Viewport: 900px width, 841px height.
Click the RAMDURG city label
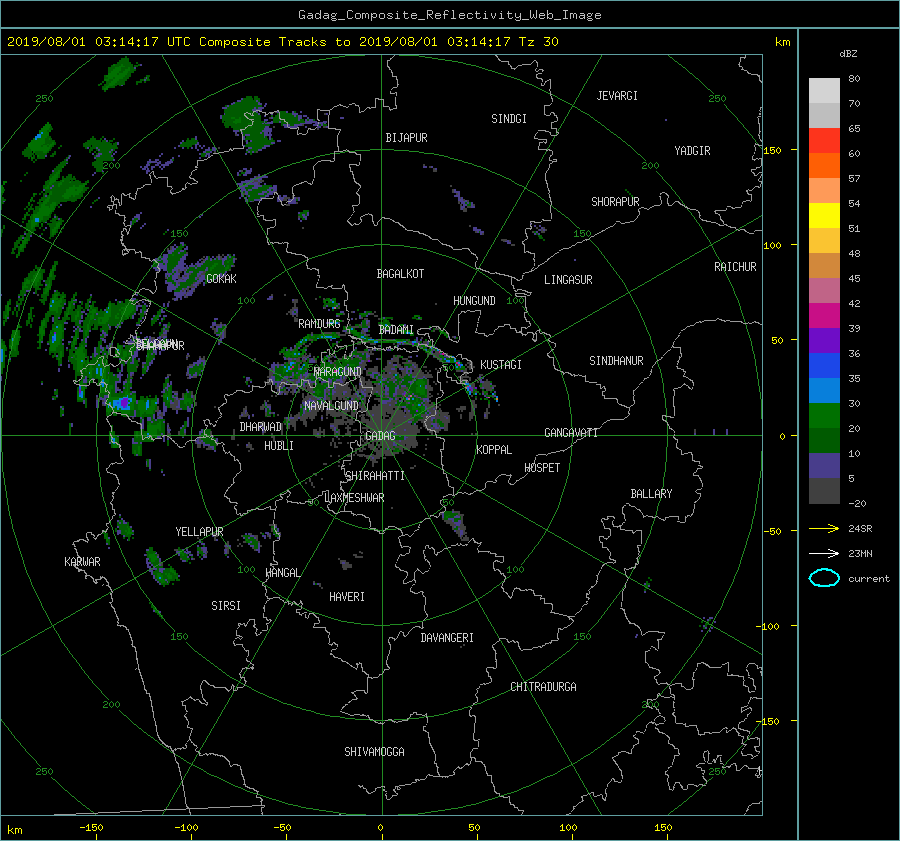pyautogui.click(x=319, y=324)
